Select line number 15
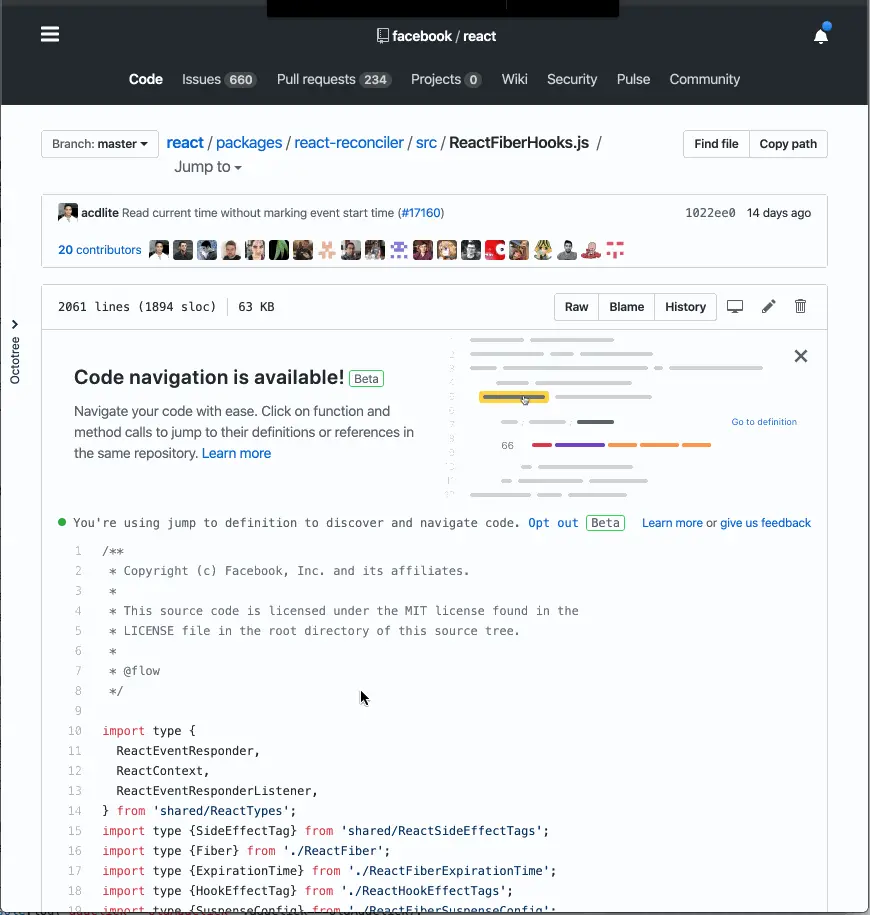Image resolution: width=870 pixels, height=915 pixels. (x=75, y=830)
